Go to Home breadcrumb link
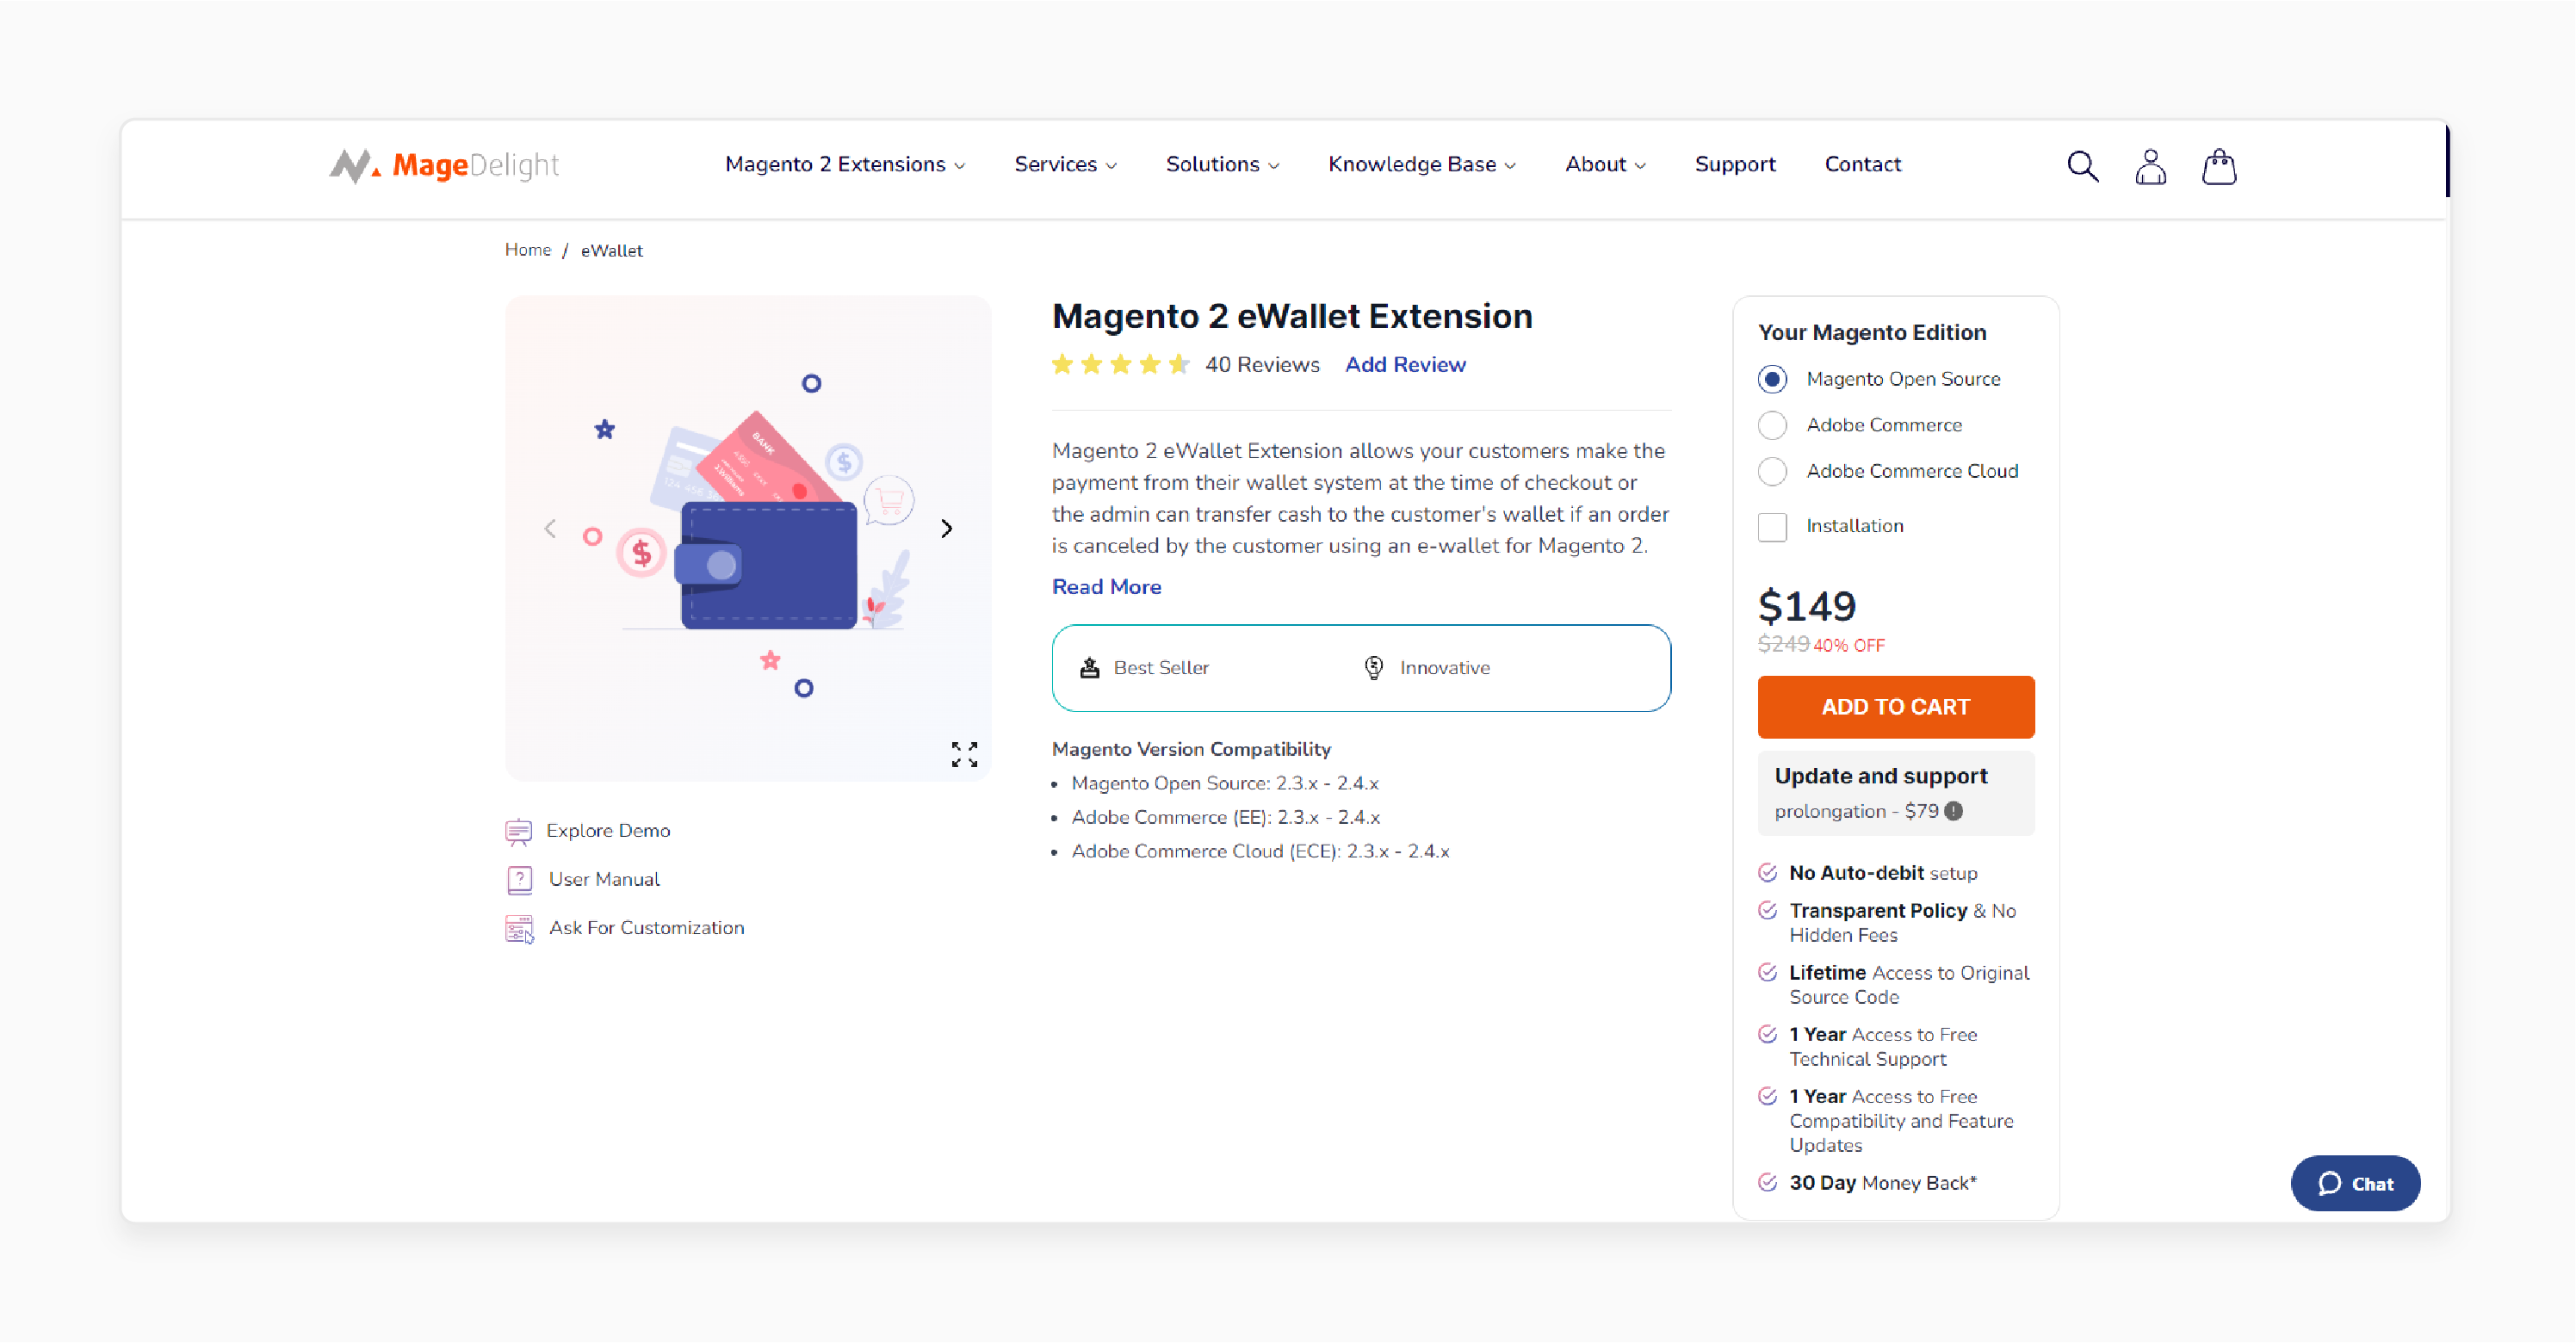 (x=527, y=250)
